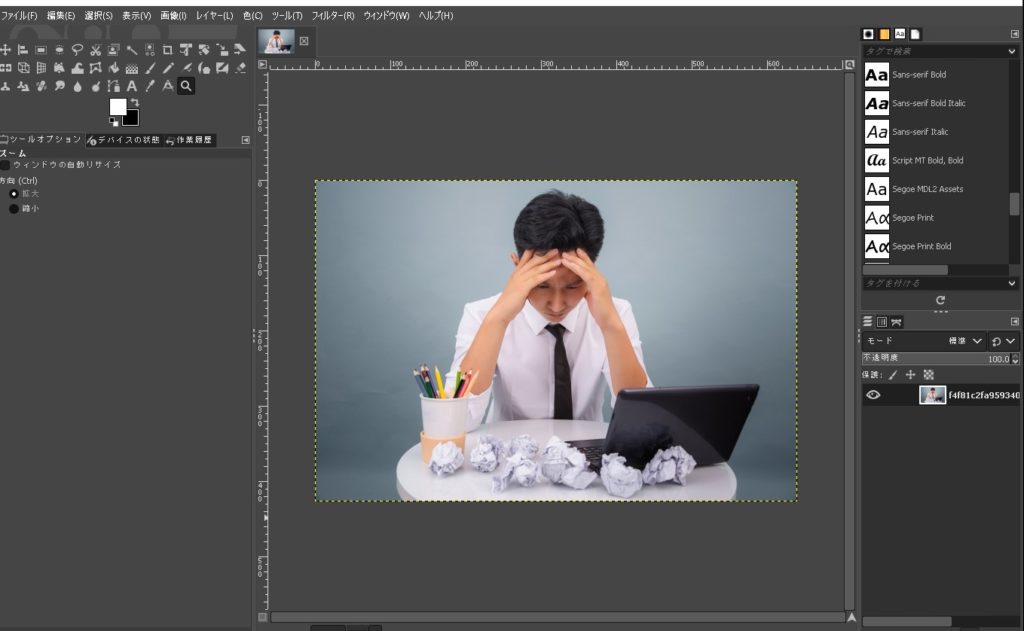
Task: Select the 縮小 zoom direction radio button
Action: [x=14, y=208]
